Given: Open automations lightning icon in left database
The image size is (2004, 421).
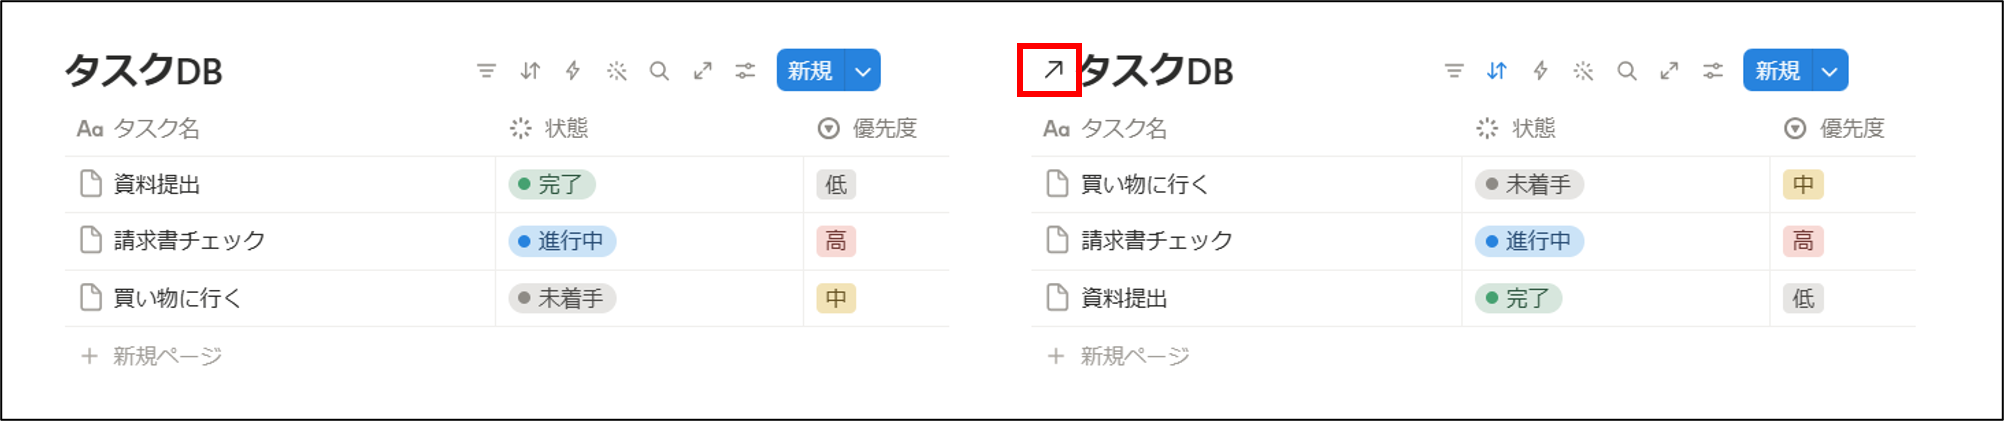Looking at the screenshot, I should pyautogui.click(x=573, y=71).
